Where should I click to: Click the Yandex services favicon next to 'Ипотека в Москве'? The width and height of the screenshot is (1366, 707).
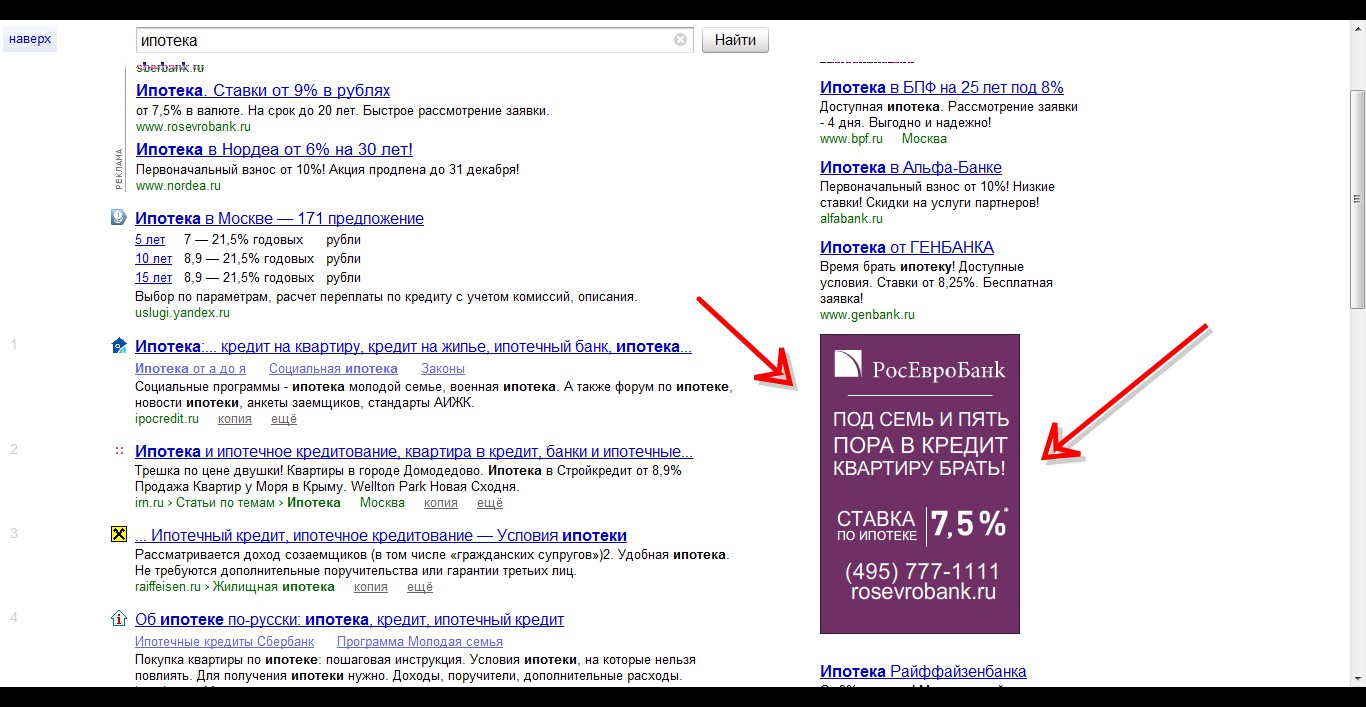(x=118, y=217)
